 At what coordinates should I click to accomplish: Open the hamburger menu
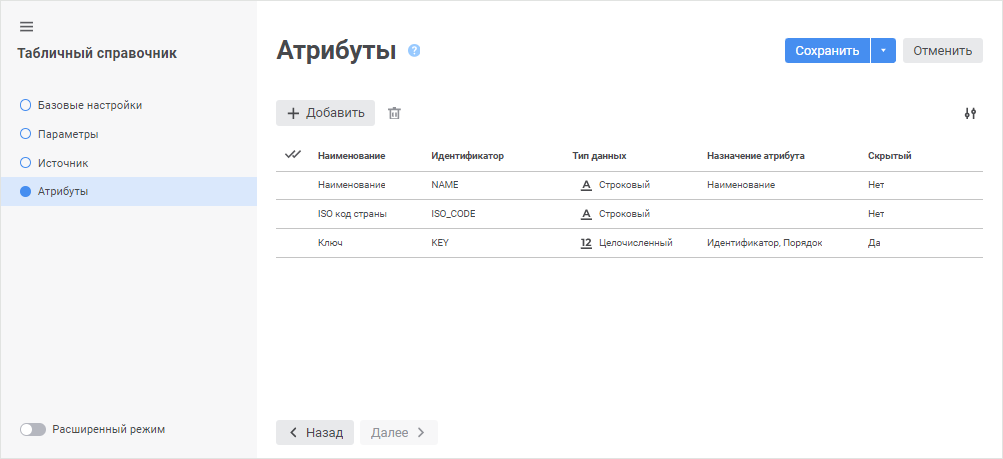tap(26, 26)
